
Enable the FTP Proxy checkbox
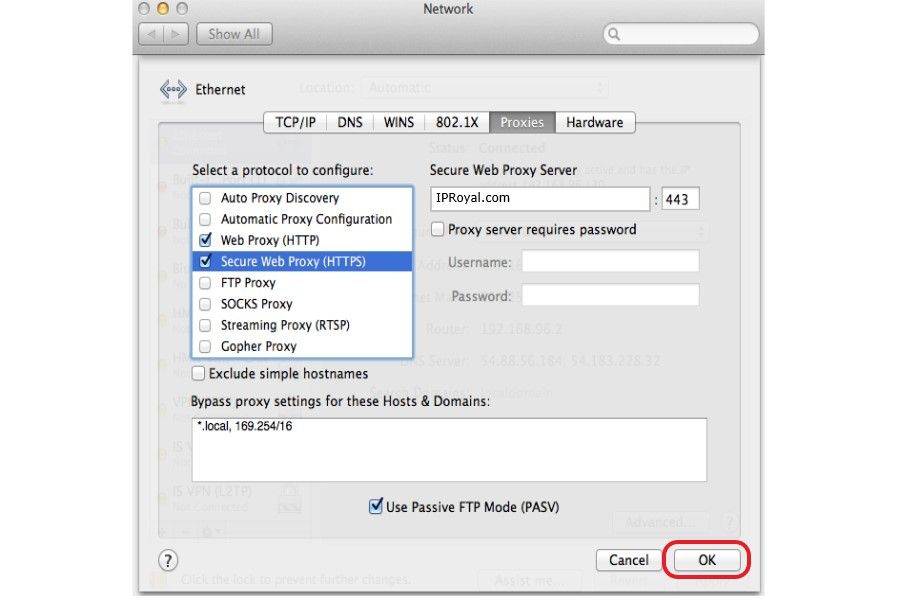pyautogui.click(x=205, y=282)
